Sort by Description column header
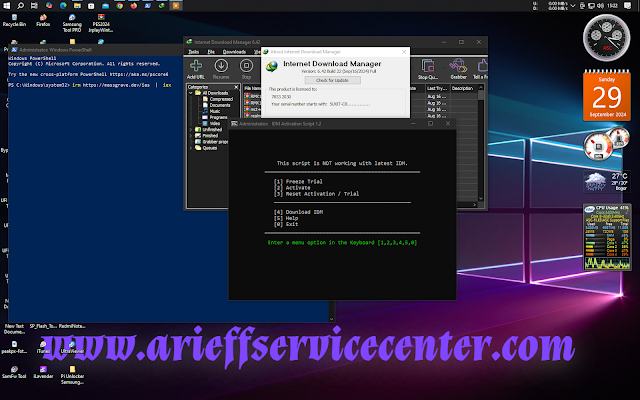The width and height of the screenshot is (640, 400). [463, 88]
